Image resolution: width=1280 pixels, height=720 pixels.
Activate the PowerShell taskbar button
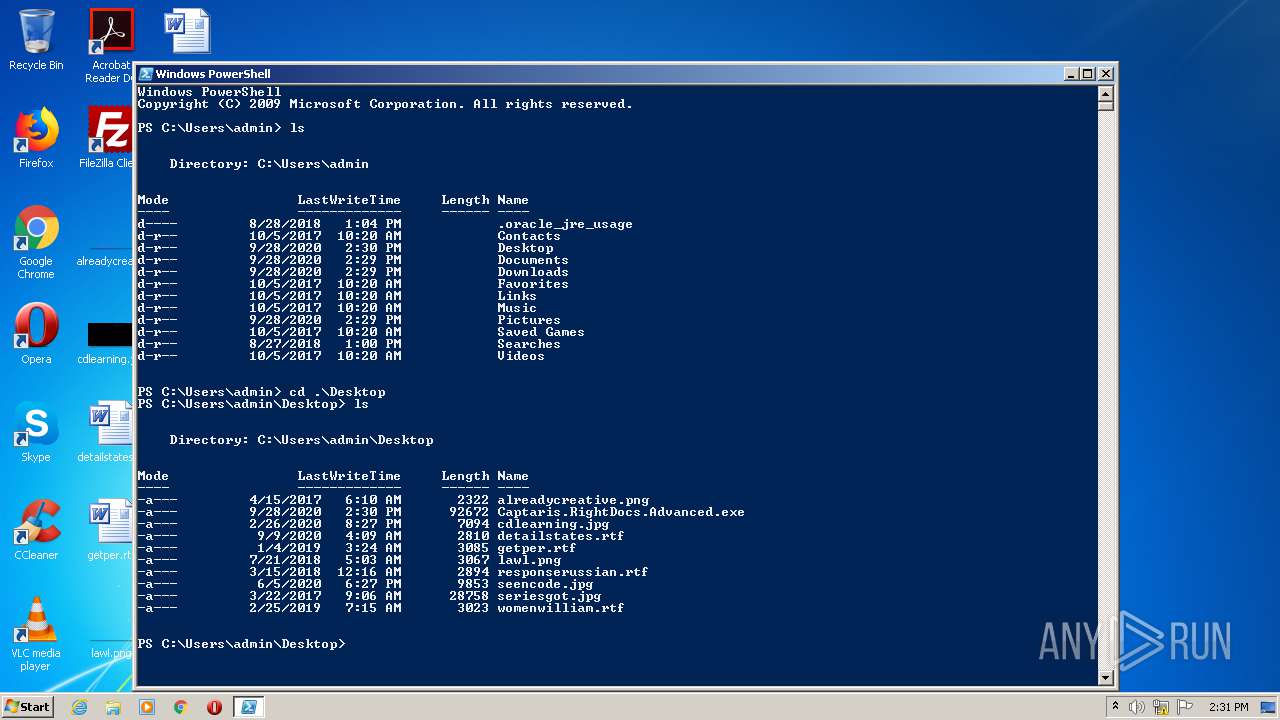pos(249,707)
